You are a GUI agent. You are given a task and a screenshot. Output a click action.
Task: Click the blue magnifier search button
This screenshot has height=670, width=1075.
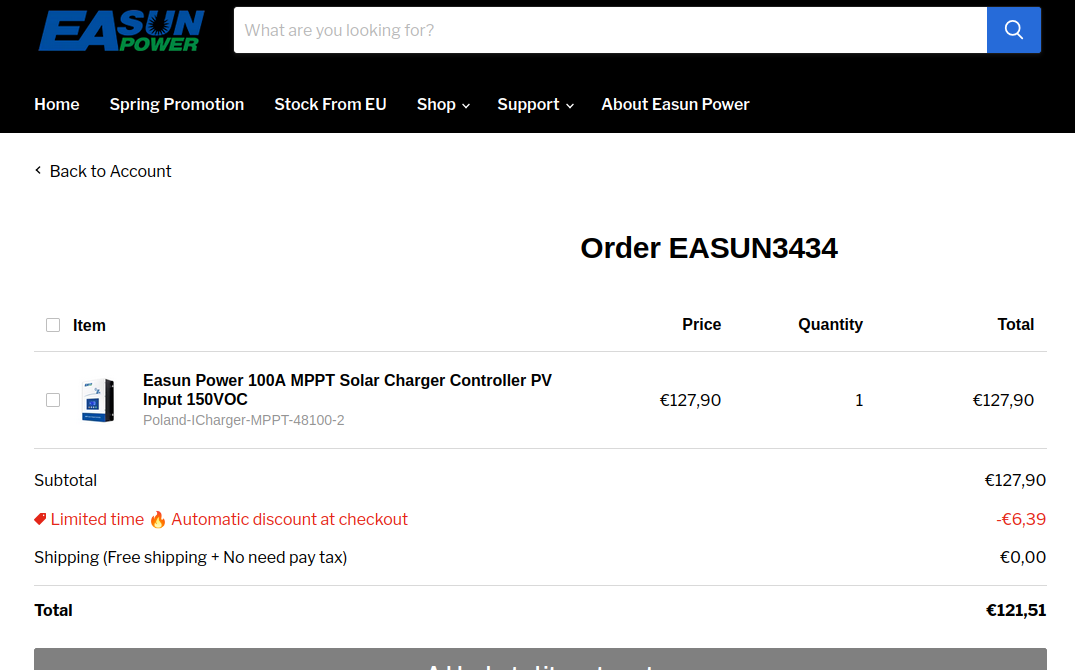[x=1013, y=30]
